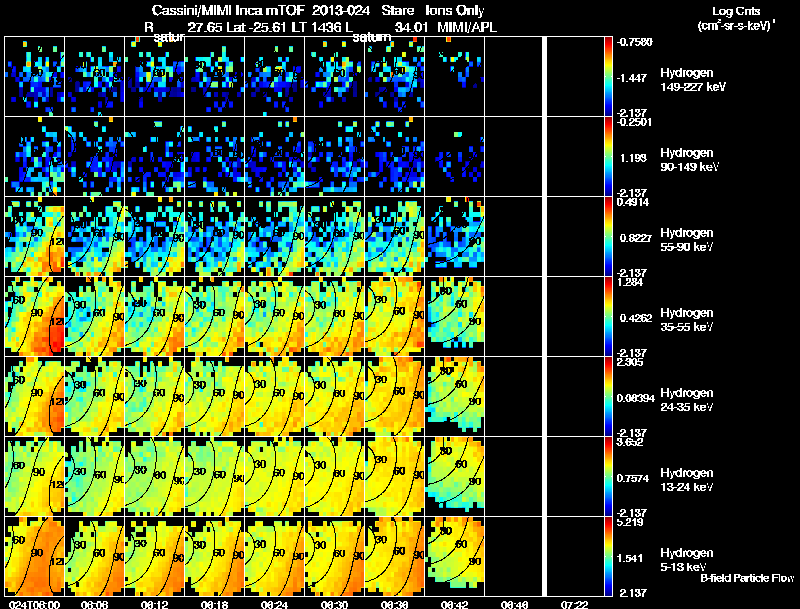Image resolution: width=800 pixels, height=609 pixels.
Task: Open the Hydrogen 55-90 keV panel at 06:18
Action: click(214, 236)
